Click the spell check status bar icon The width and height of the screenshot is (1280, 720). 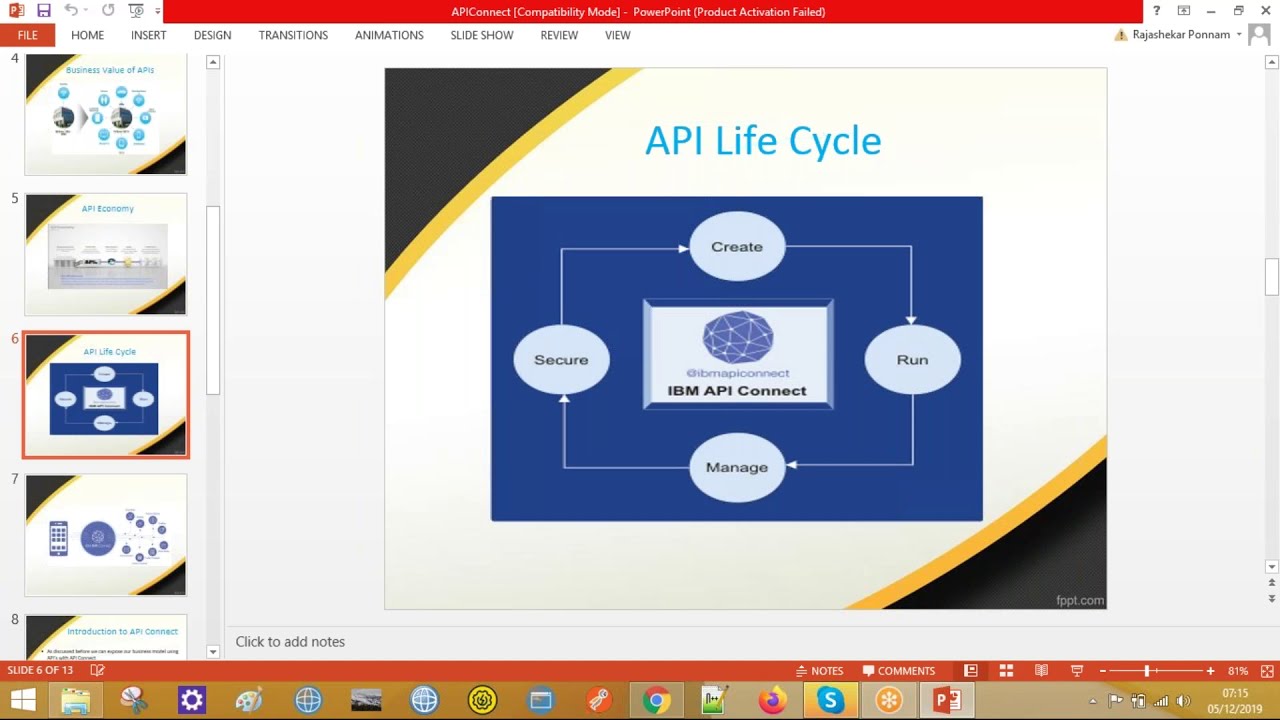[x=96, y=670]
